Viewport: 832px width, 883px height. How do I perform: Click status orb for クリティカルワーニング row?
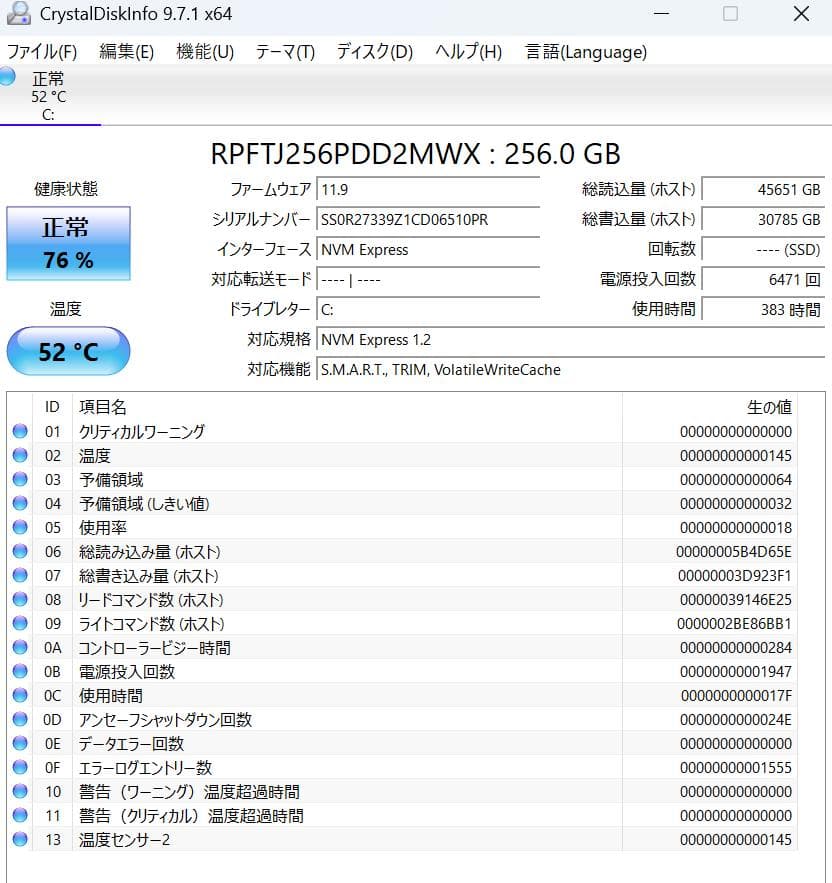click(x=20, y=431)
